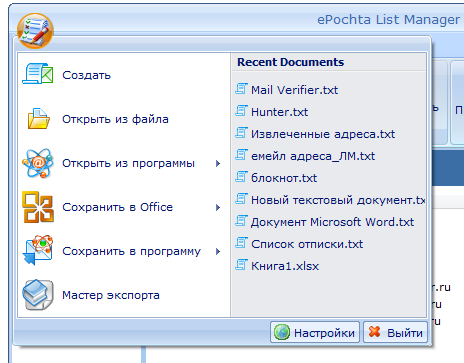
Task: Click the file icon beside Список отписки.txt
Action: point(241,243)
